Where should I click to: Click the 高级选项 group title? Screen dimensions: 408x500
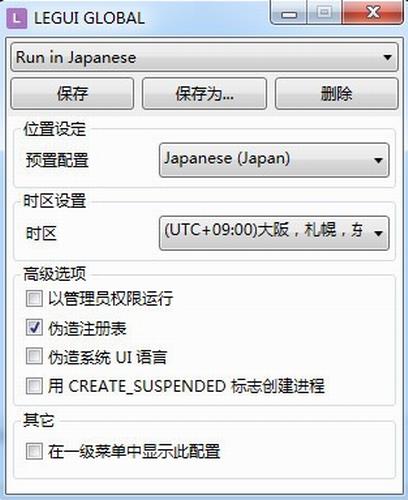click(55, 274)
